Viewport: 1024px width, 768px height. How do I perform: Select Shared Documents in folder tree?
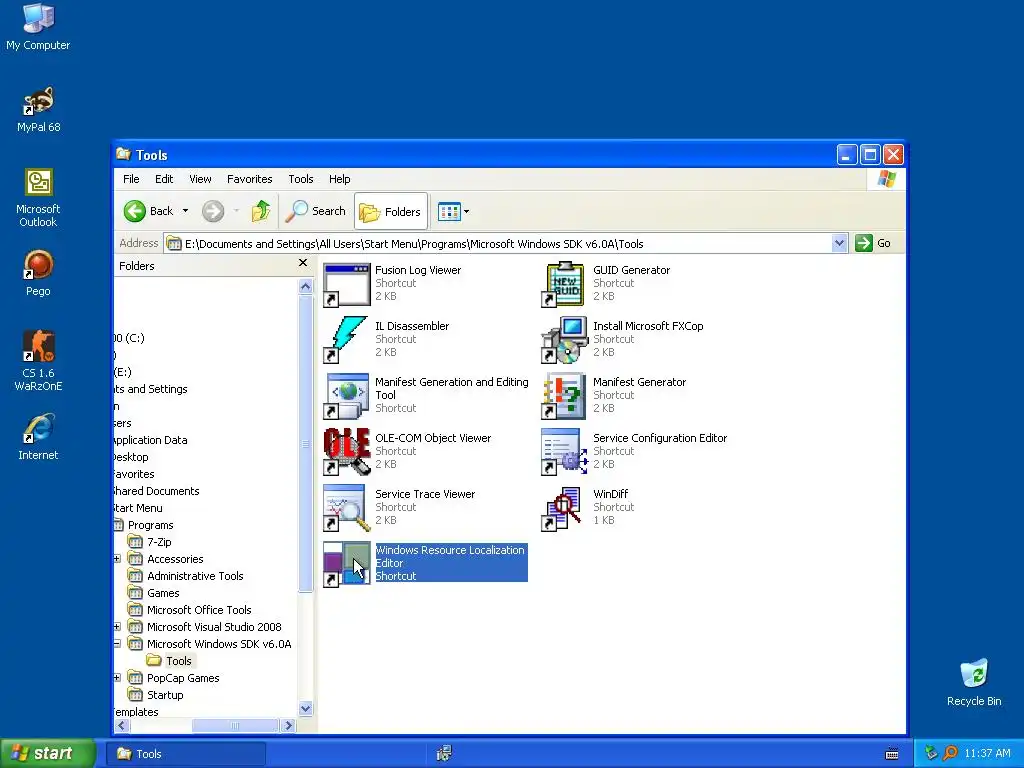coord(156,491)
